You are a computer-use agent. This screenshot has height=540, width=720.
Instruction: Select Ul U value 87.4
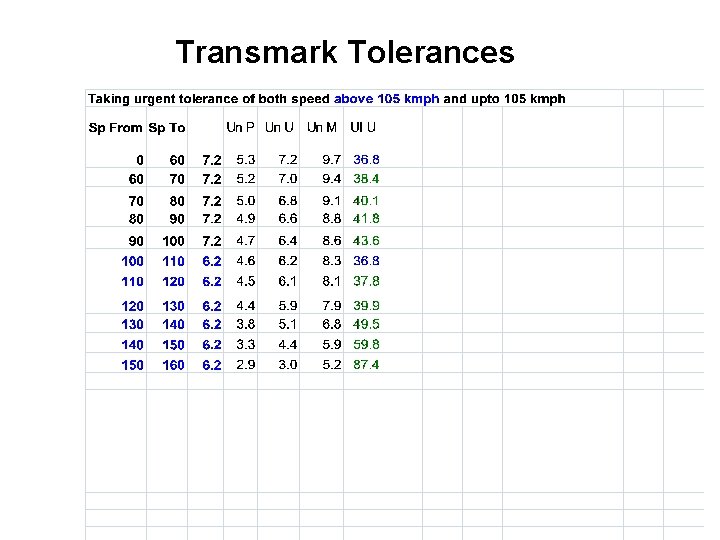point(366,365)
